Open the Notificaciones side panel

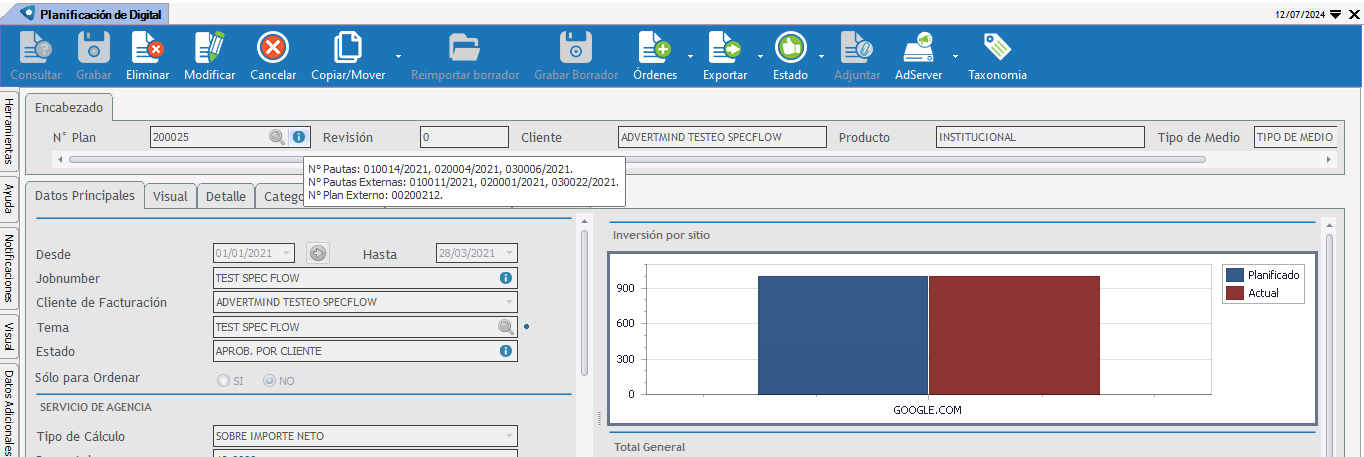click(8, 268)
